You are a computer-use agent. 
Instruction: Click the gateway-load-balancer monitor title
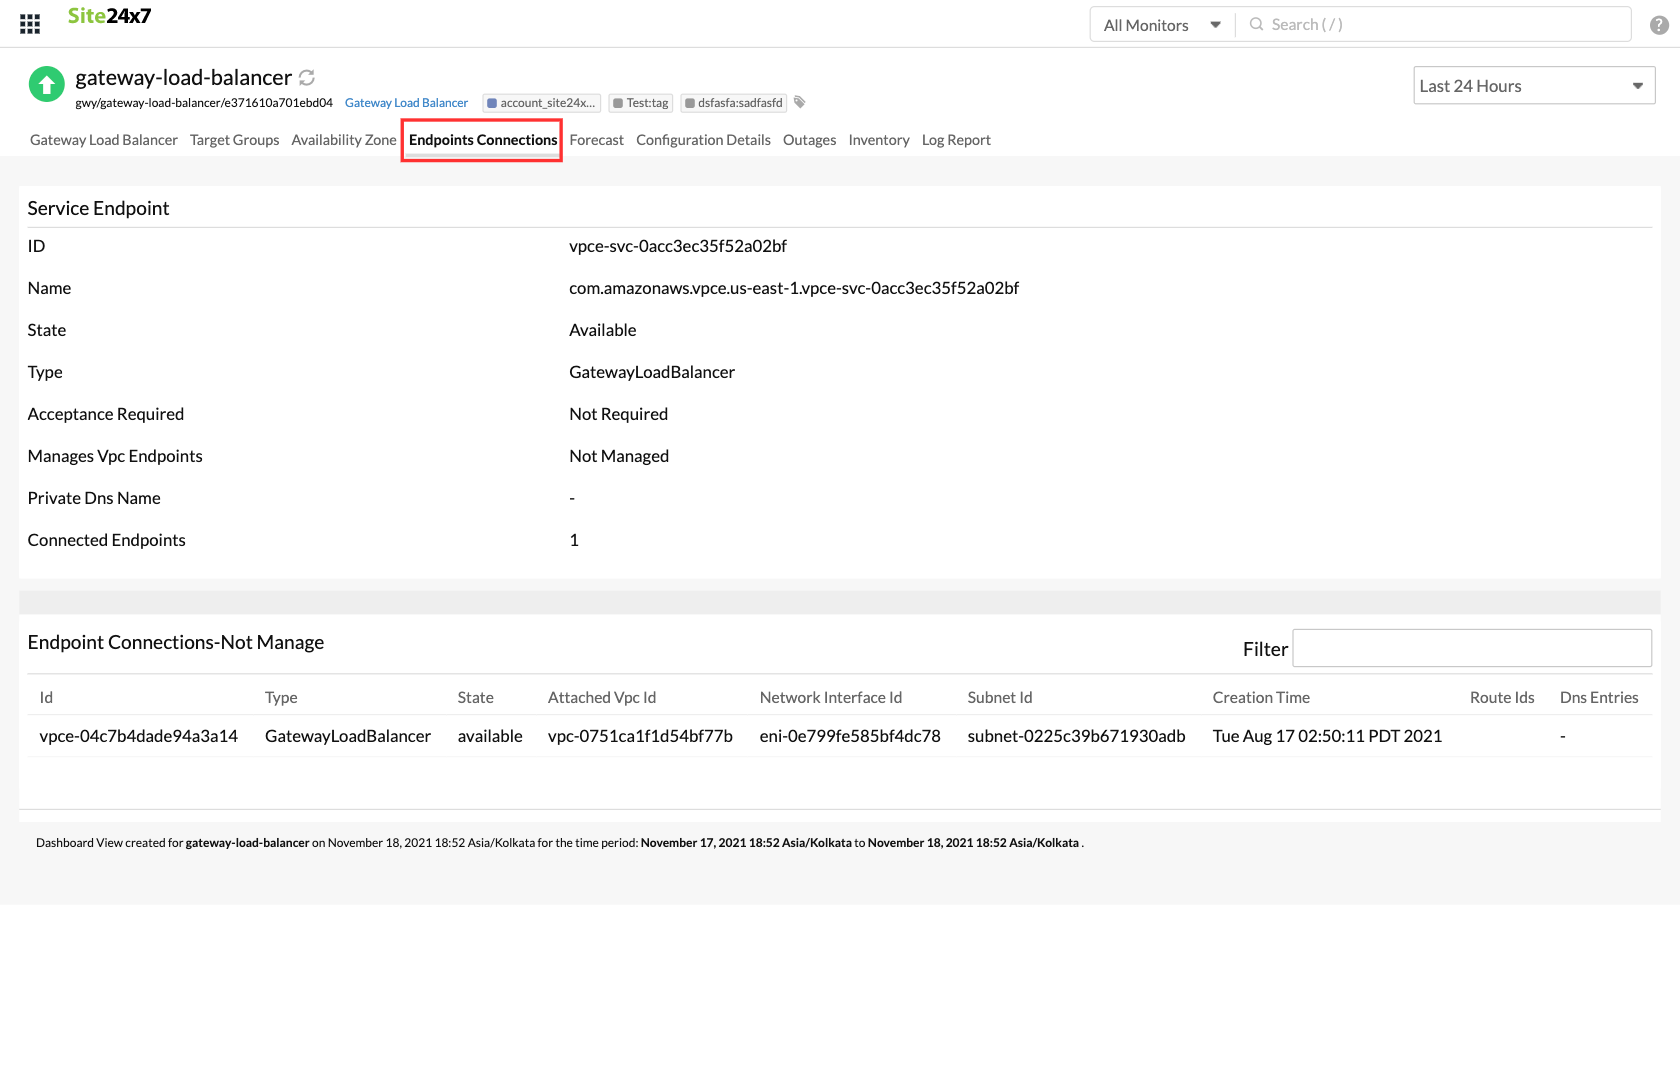184,77
